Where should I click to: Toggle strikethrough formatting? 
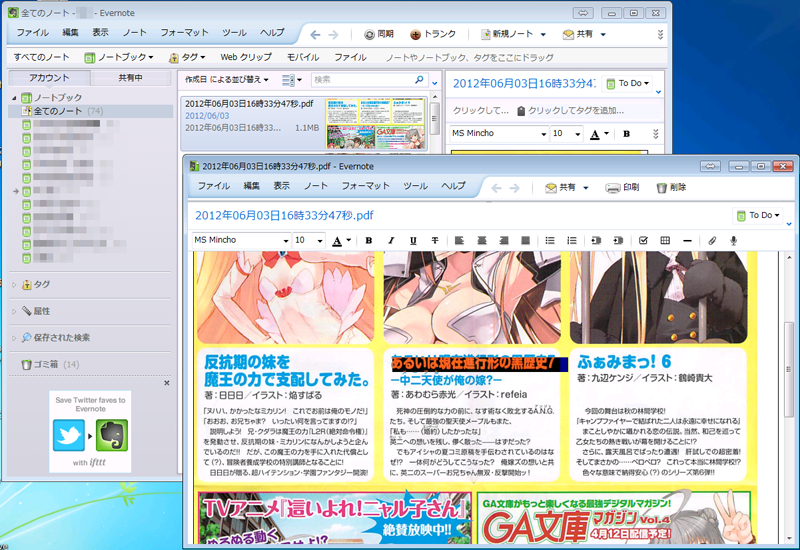point(434,241)
